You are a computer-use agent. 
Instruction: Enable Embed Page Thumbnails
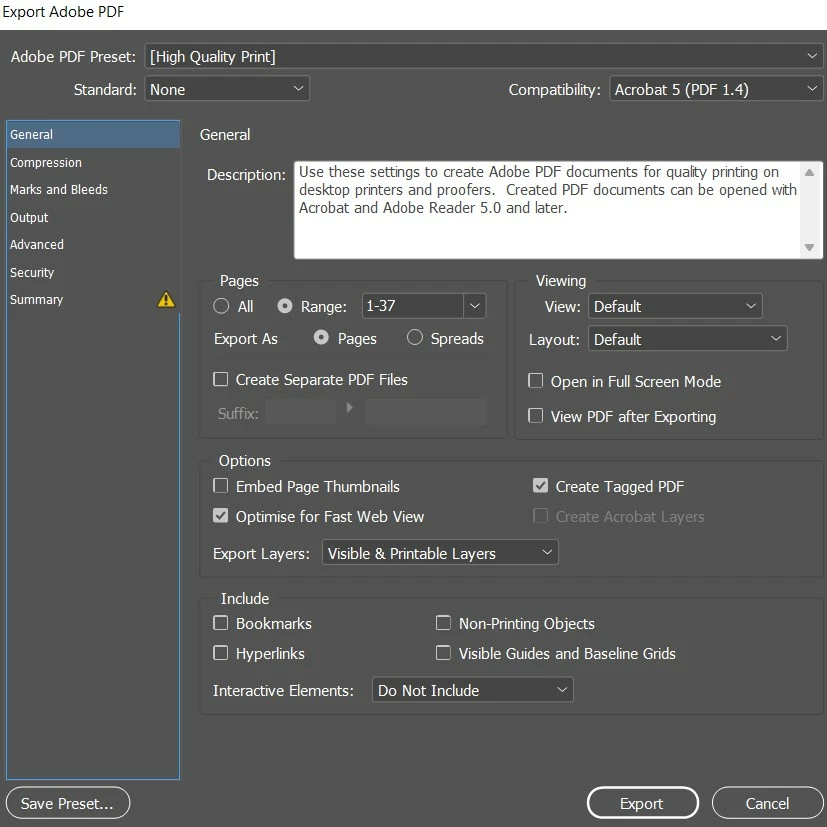point(220,485)
